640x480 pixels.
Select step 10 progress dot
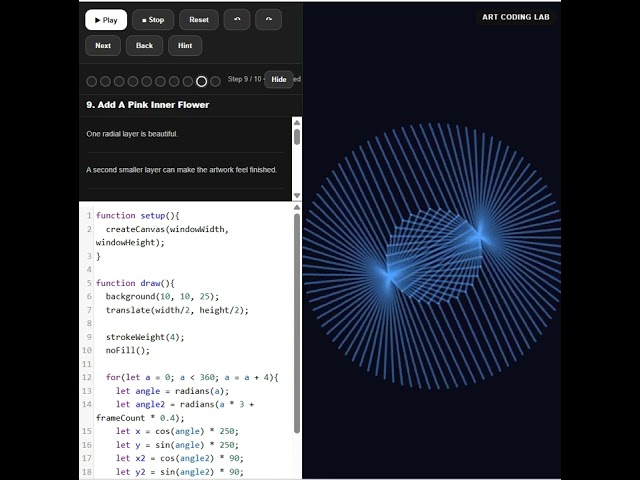click(216, 82)
